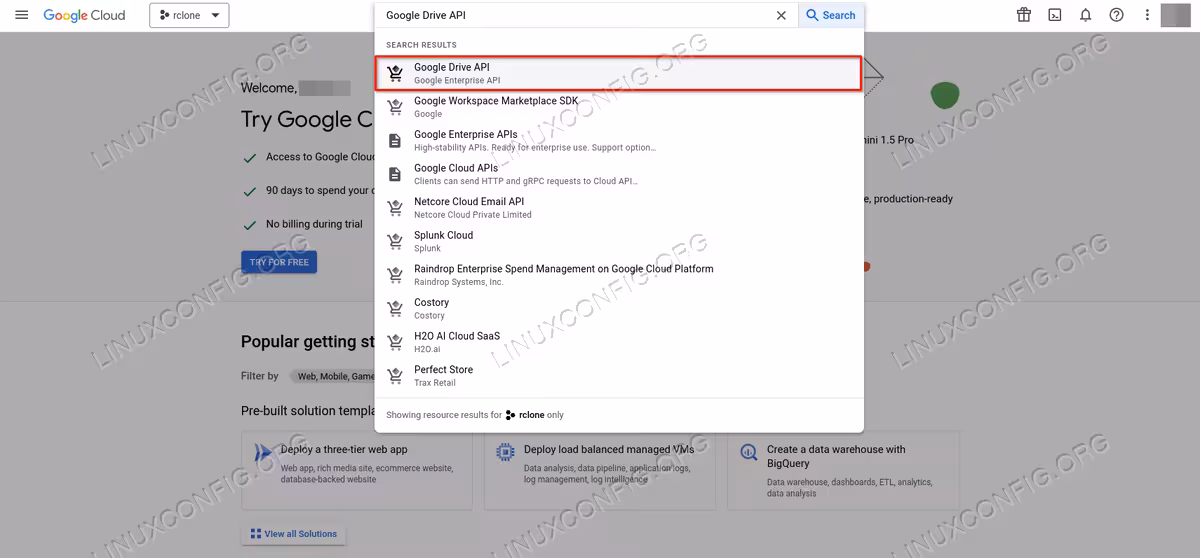This screenshot has width=1200, height=558.
Task: Select the Google Drive API search result
Action: (618, 73)
